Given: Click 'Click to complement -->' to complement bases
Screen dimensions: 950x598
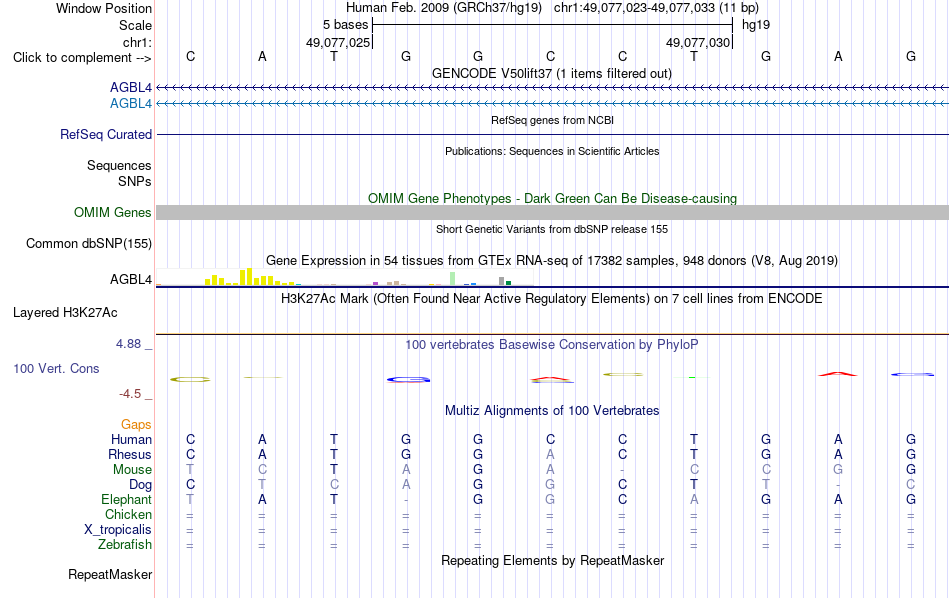Looking at the screenshot, I should click(82, 58).
